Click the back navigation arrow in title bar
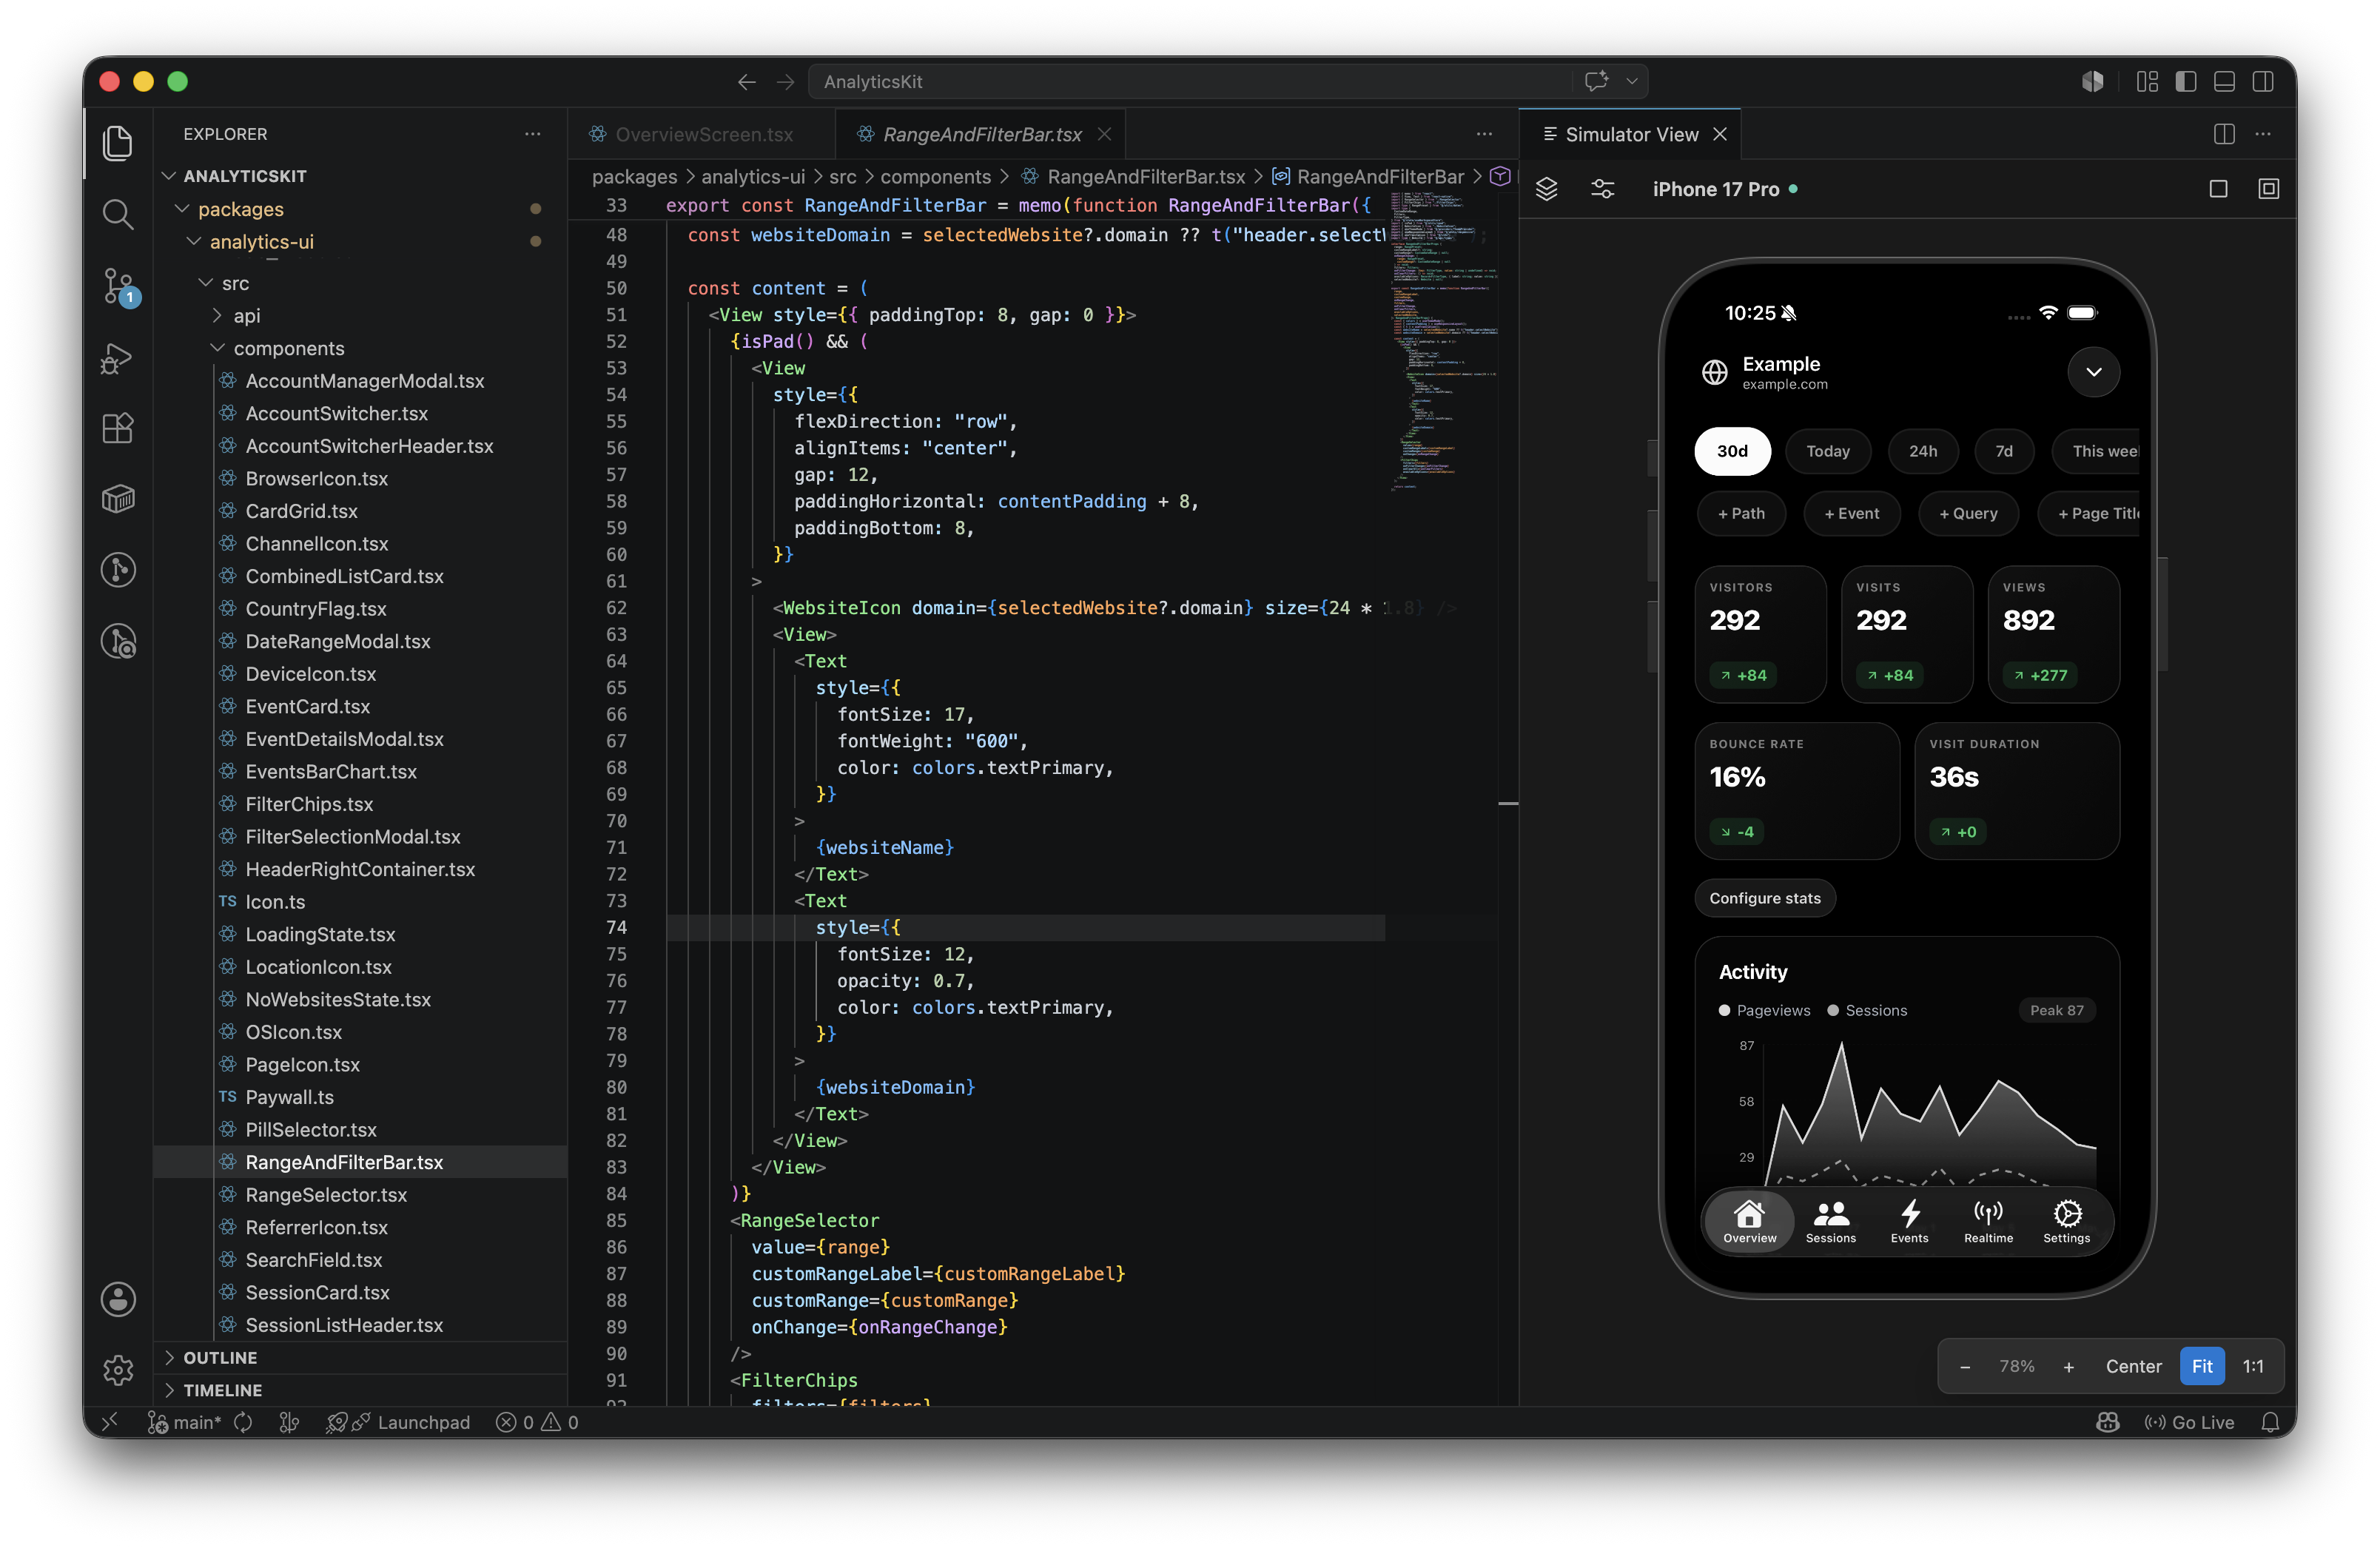 click(x=746, y=82)
